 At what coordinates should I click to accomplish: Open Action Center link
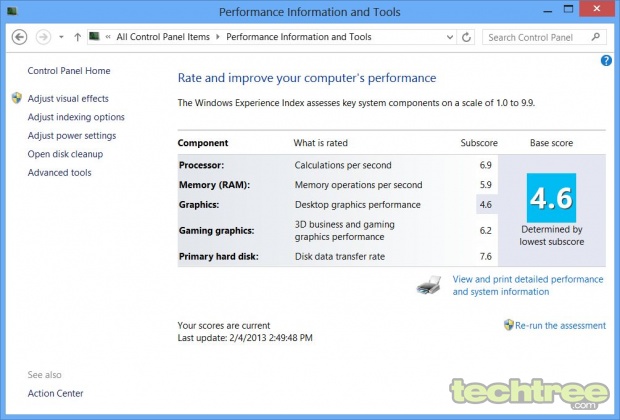(x=55, y=394)
